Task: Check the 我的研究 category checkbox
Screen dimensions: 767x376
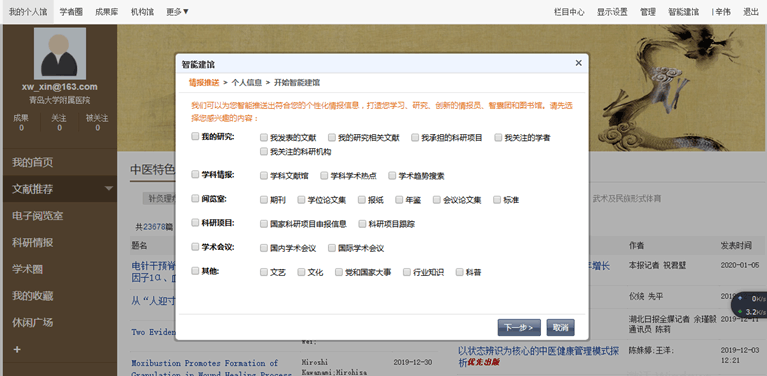Action: pos(195,136)
